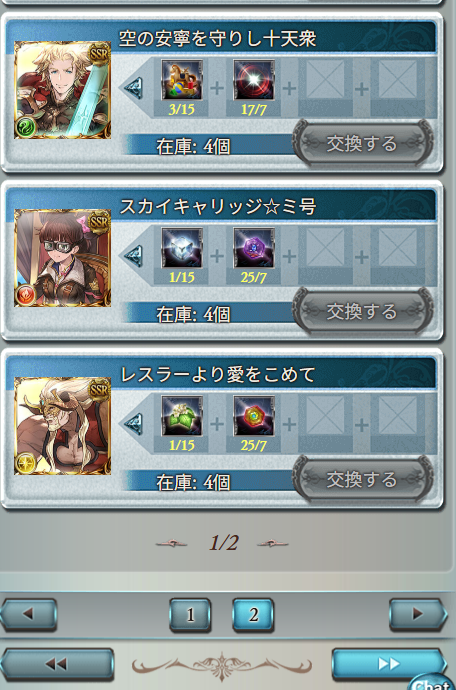
Task: Click the crystal arrow beside the wrestler materials
Action: pyautogui.click(x=133, y=424)
